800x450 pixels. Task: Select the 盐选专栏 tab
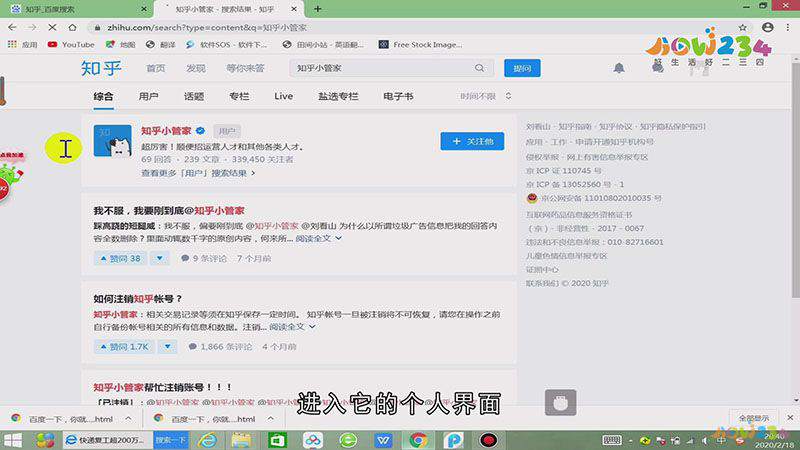(x=338, y=96)
